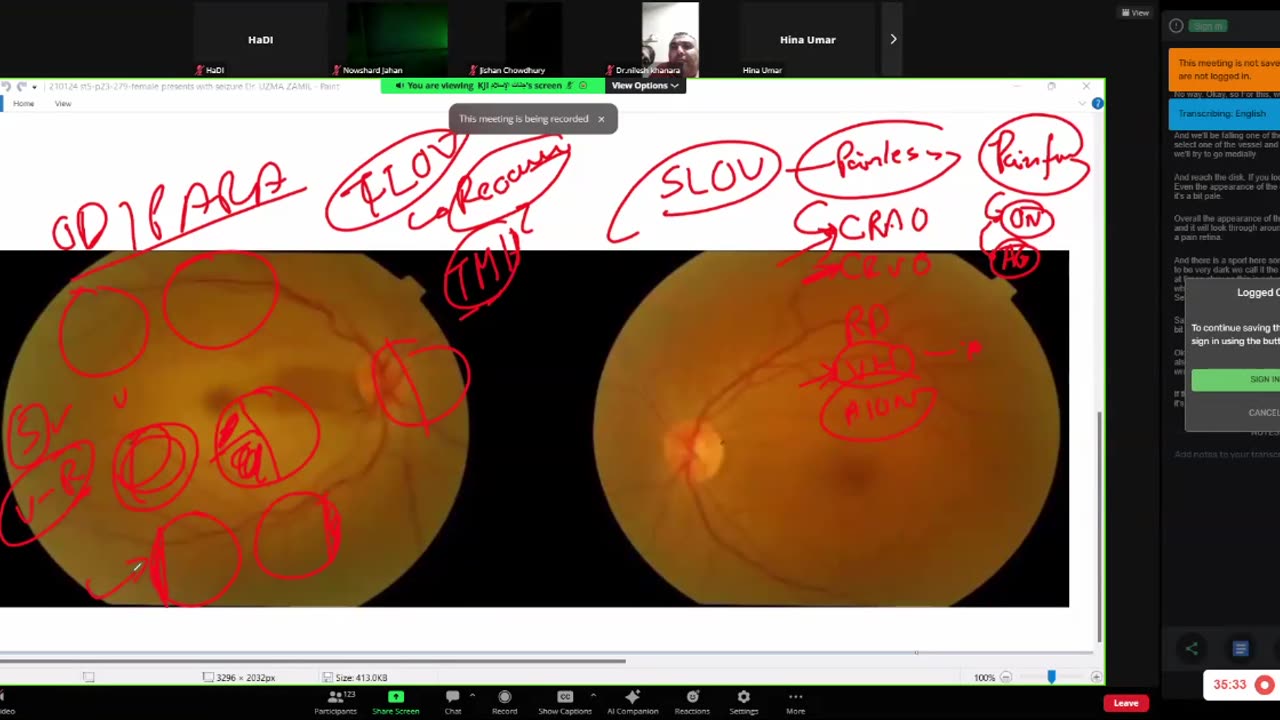Select the Hina Umar participant tile
Viewport: 1280px width, 720px height.
tap(807, 39)
